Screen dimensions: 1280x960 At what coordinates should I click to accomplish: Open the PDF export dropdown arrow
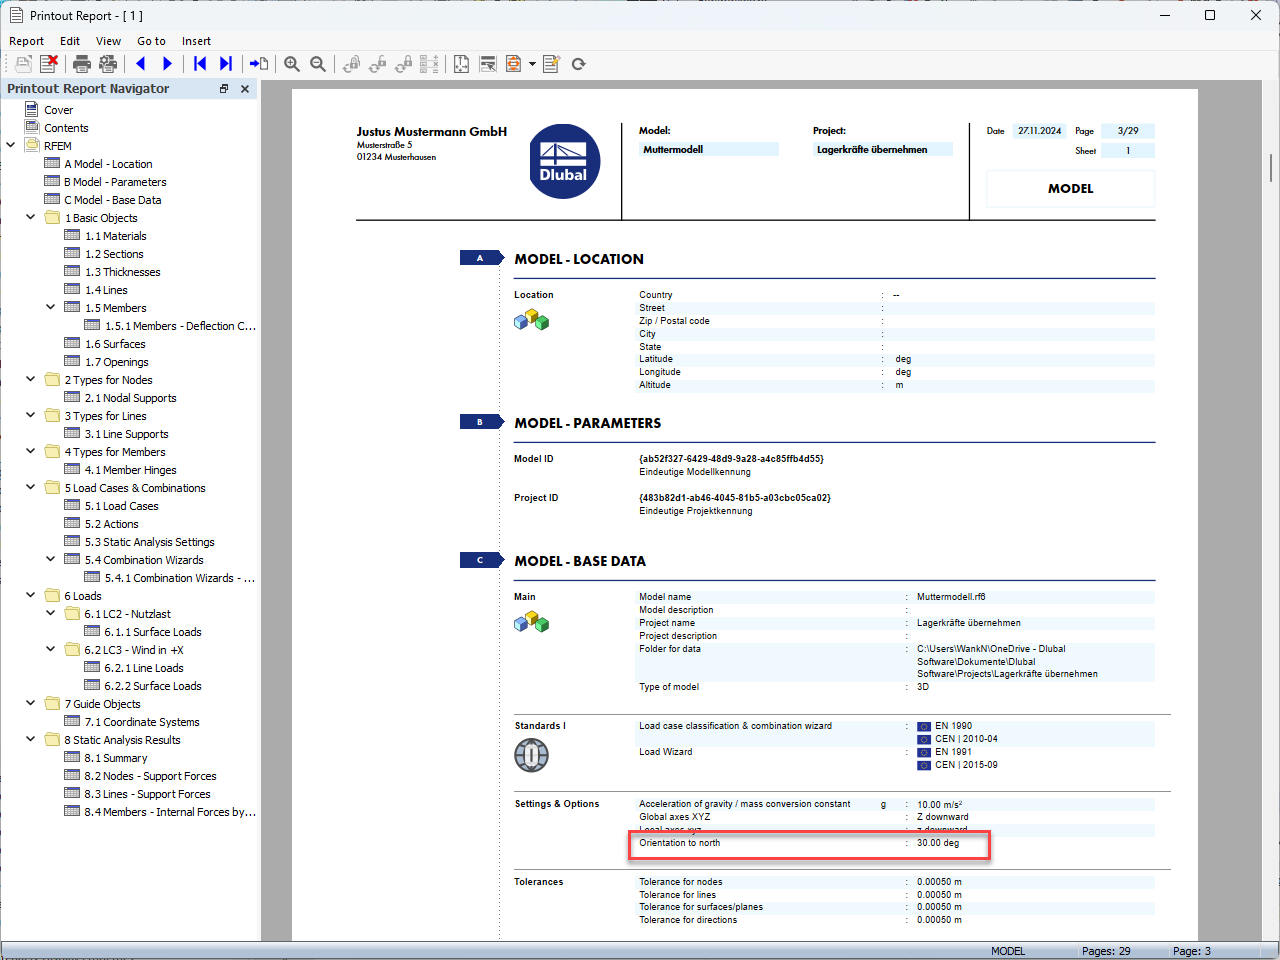pos(531,64)
